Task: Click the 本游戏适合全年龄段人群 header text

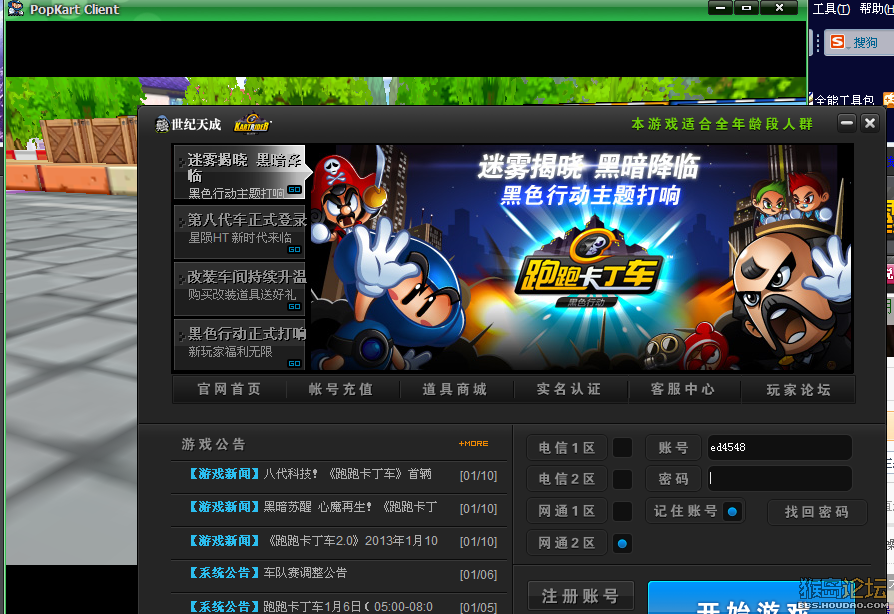Action: (x=722, y=124)
